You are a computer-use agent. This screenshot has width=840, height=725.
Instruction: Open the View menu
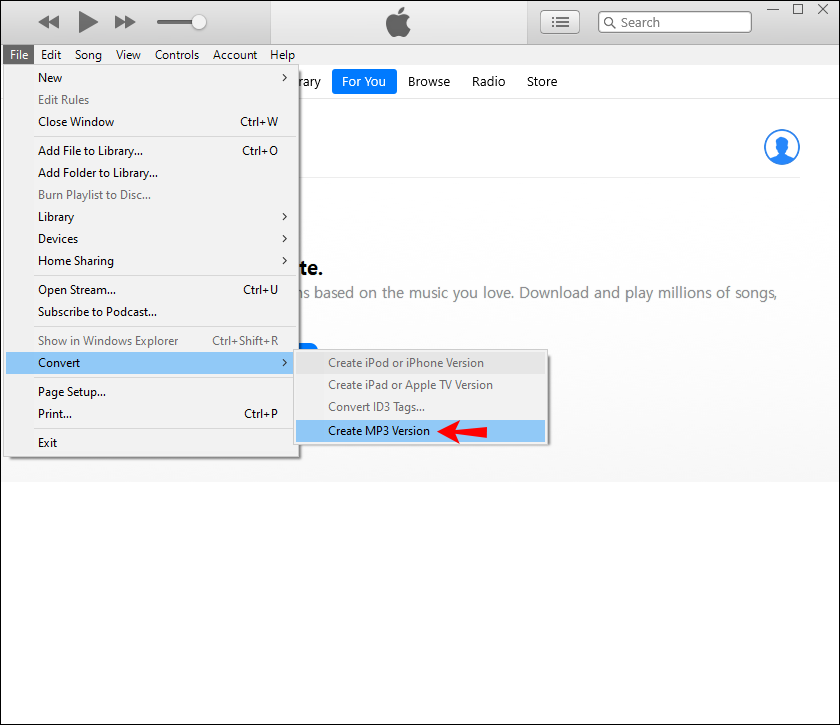point(128,55)
